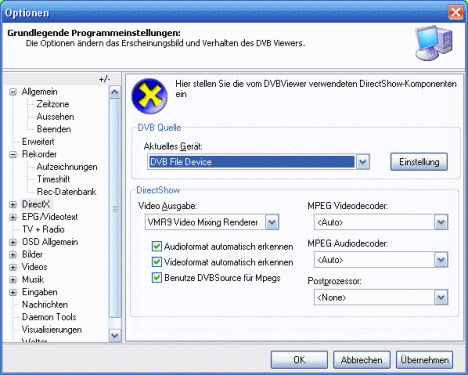Select Erweitert in the tree

click(38, 142)
